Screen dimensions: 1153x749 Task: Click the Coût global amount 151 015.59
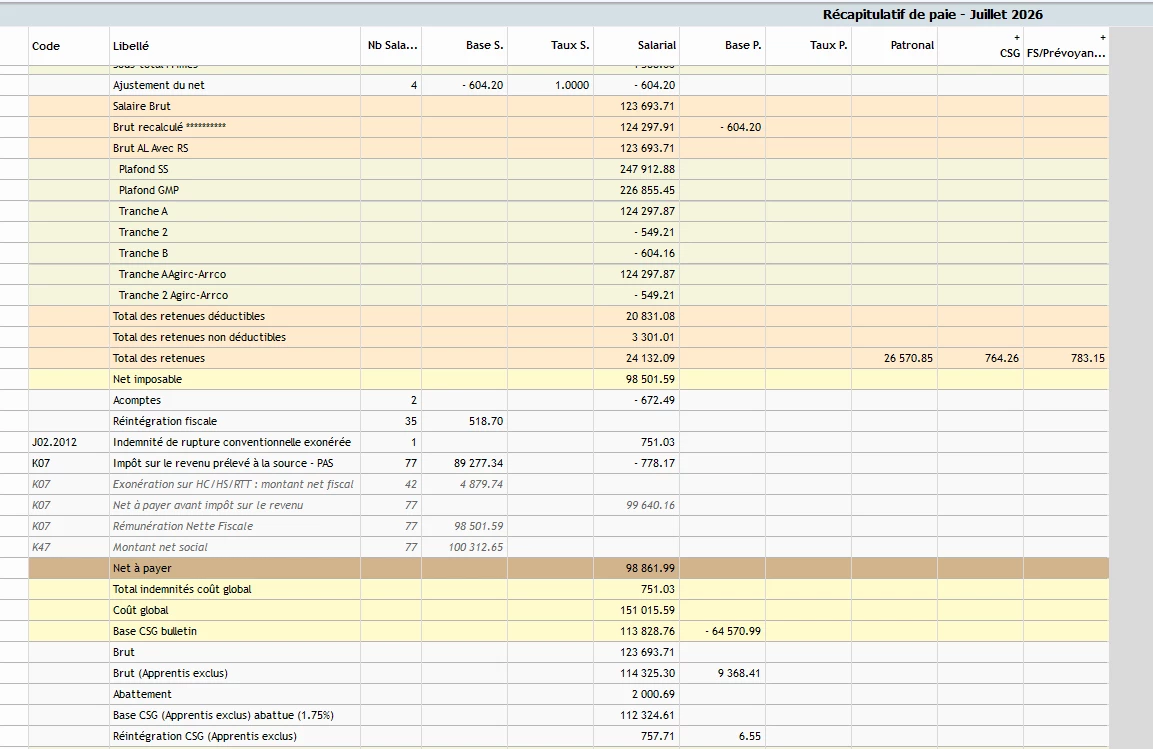click(647, 610)
